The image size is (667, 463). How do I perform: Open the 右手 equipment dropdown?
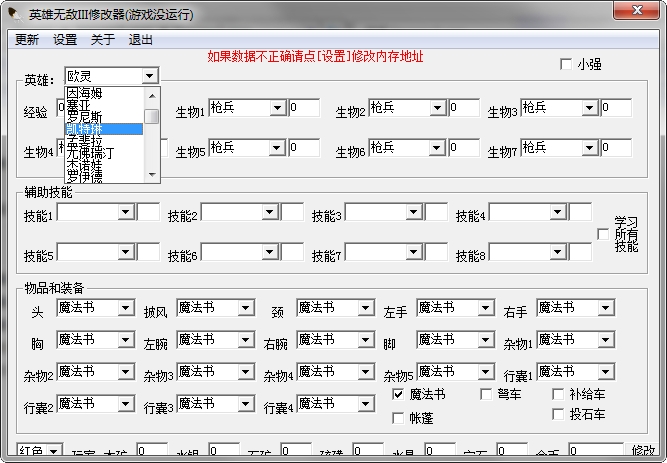click(x=606, y=308)
